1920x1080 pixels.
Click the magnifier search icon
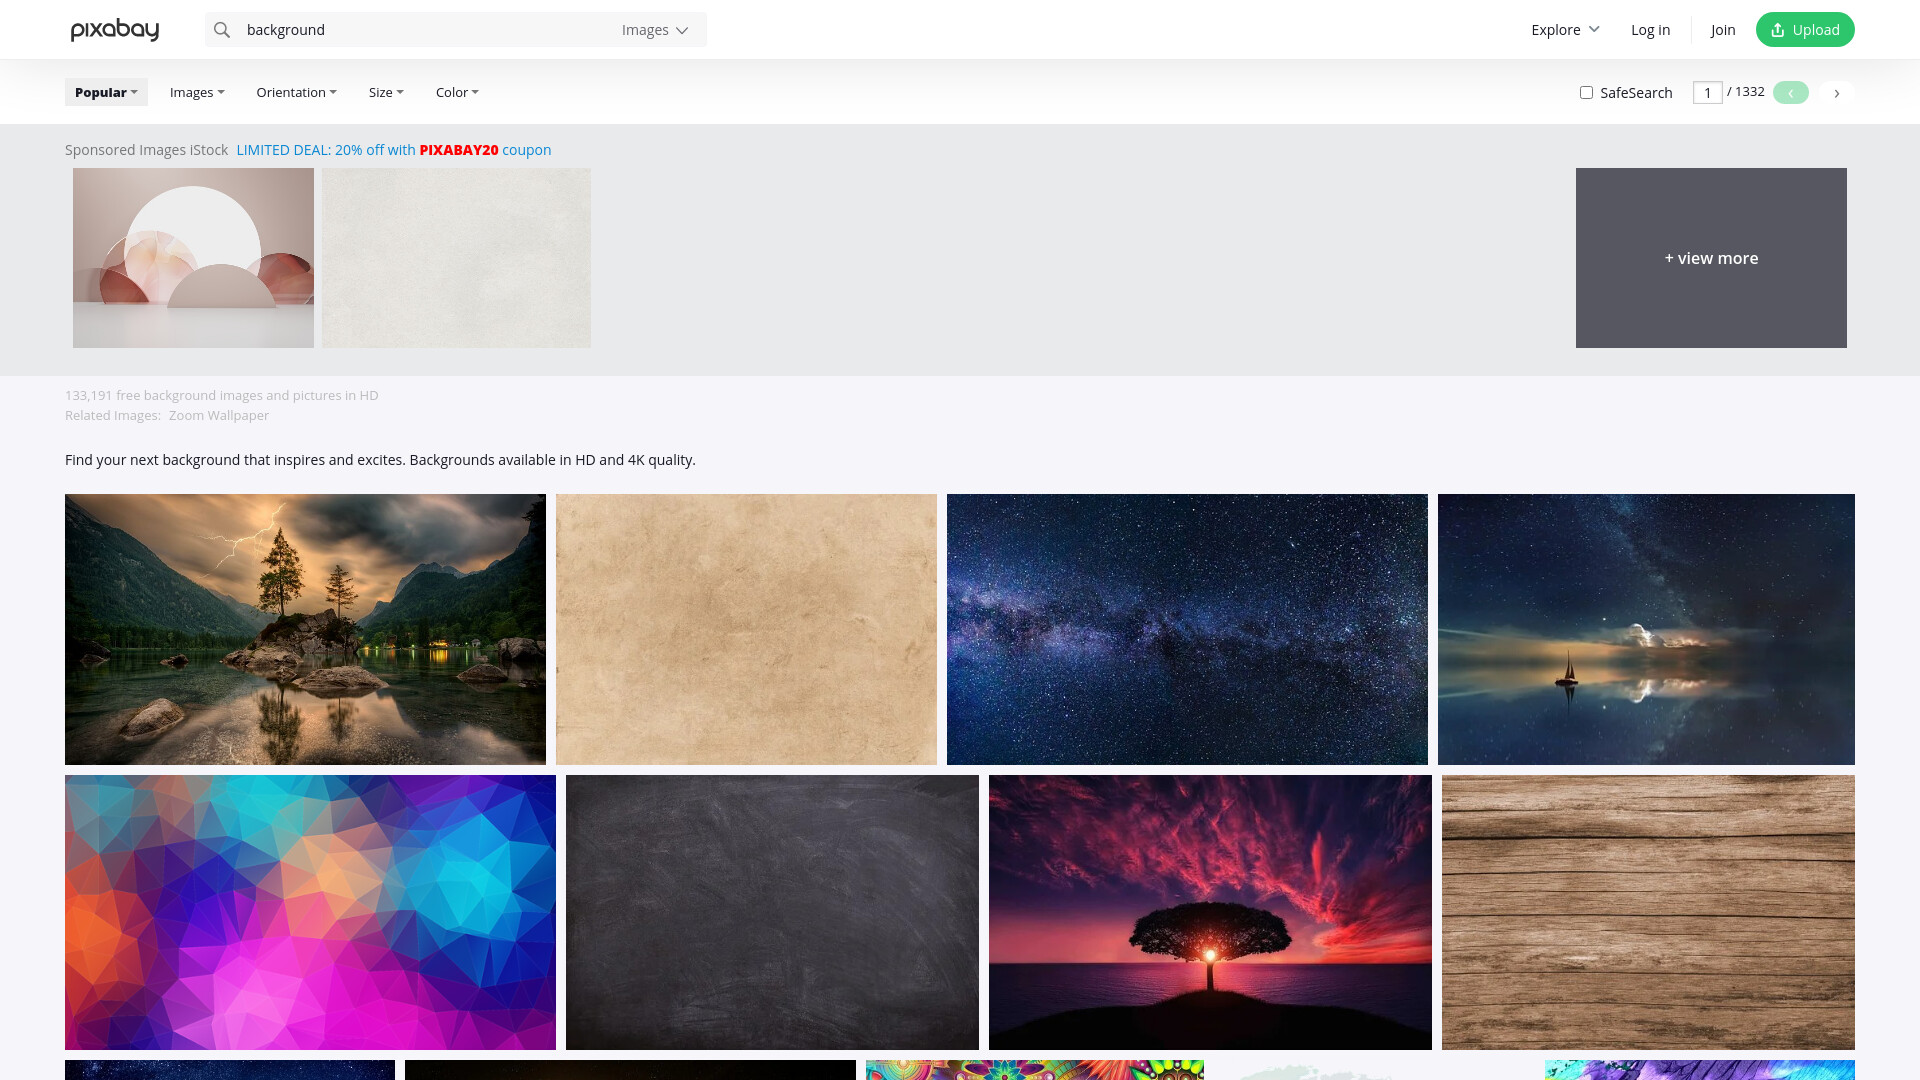coord(222,30)
